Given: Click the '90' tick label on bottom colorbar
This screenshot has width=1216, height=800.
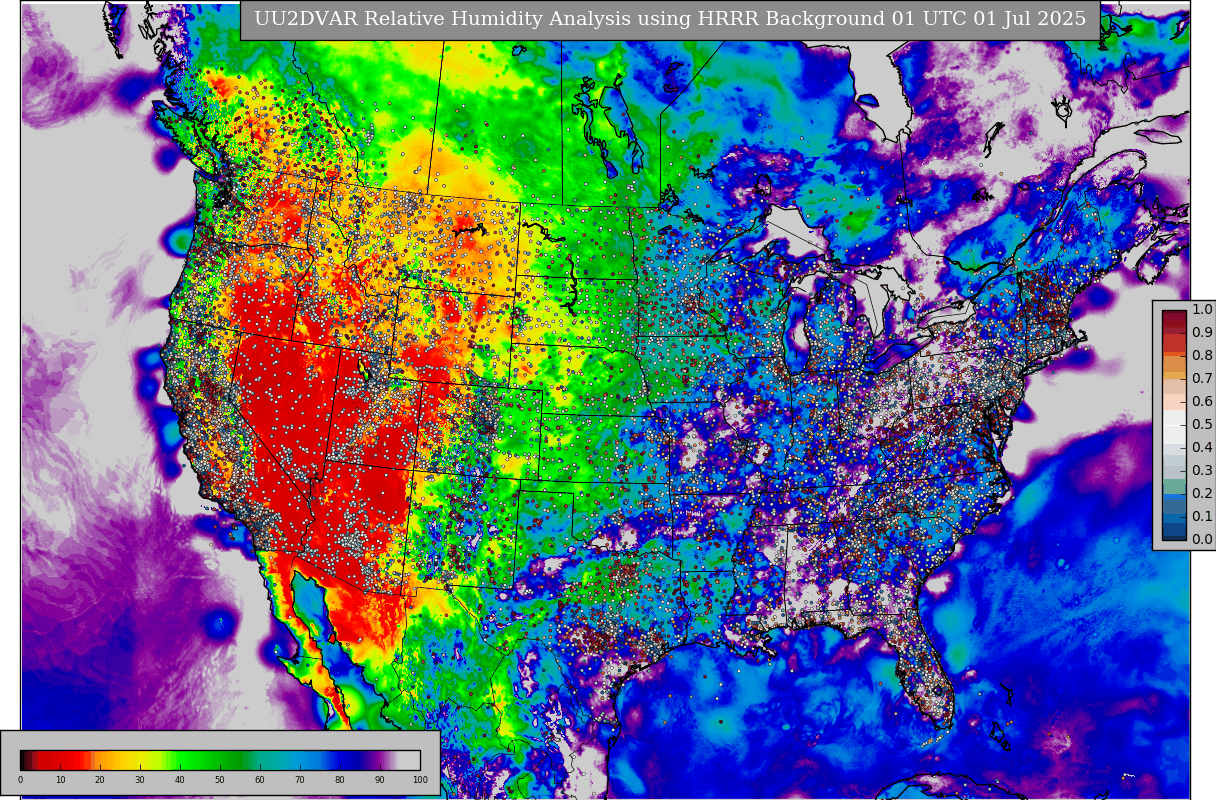Looking at the screenshot, I should click(x=380, y=779).
